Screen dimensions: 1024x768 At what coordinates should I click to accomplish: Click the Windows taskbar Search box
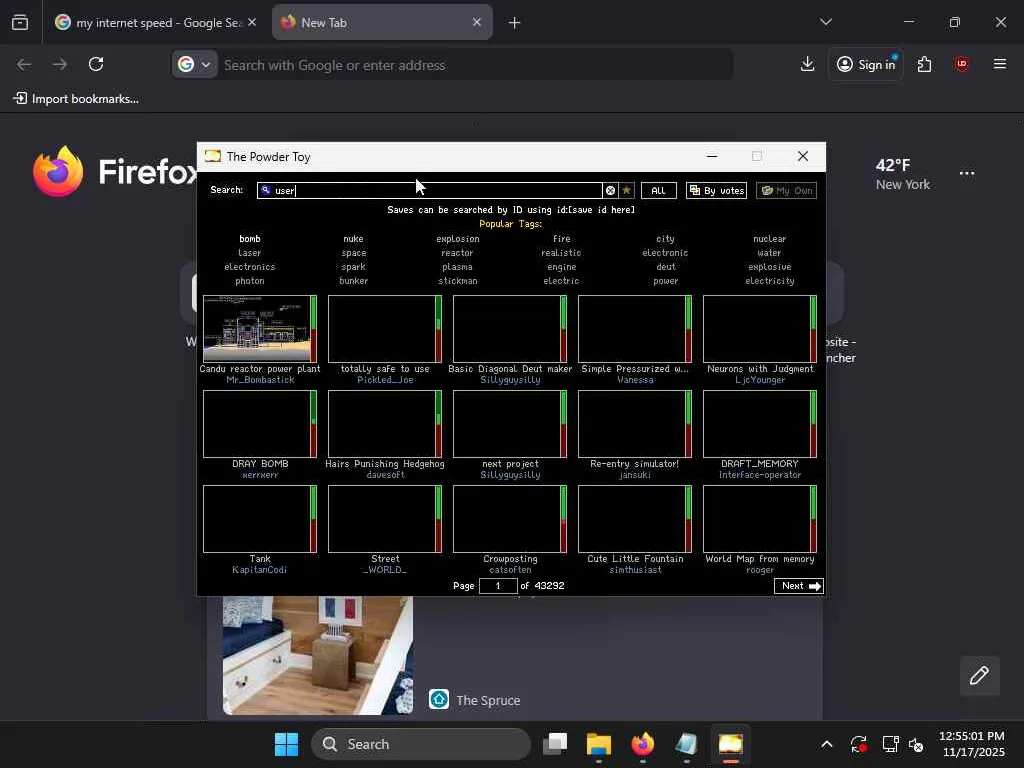pos(421,744)
